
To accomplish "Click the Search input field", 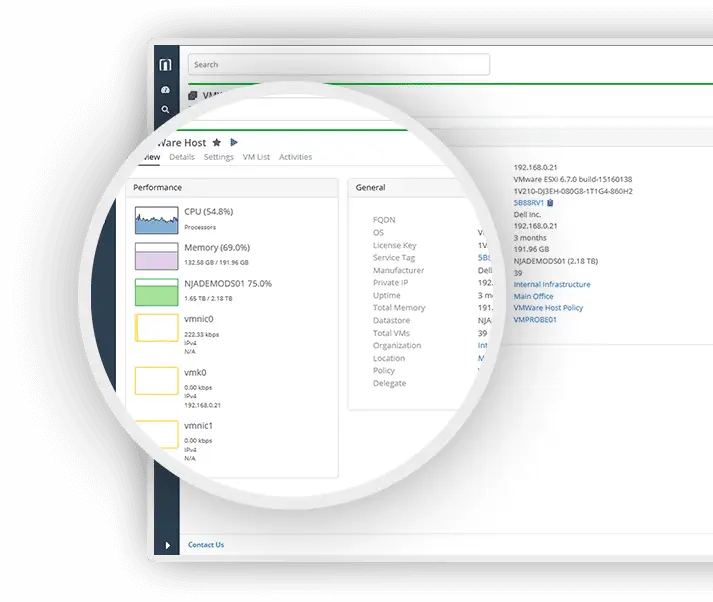I will [x=339, y=64].
